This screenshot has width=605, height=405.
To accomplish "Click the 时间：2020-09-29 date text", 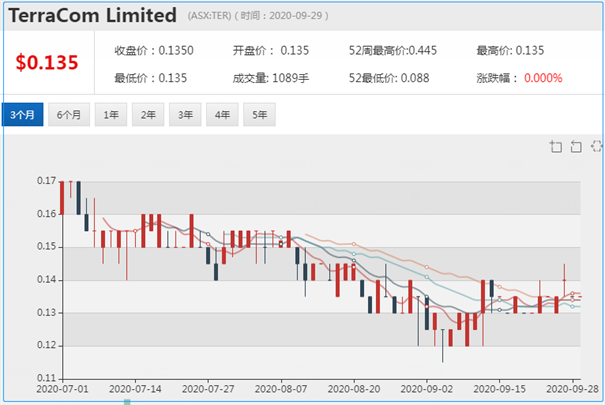I will [281, 16].
